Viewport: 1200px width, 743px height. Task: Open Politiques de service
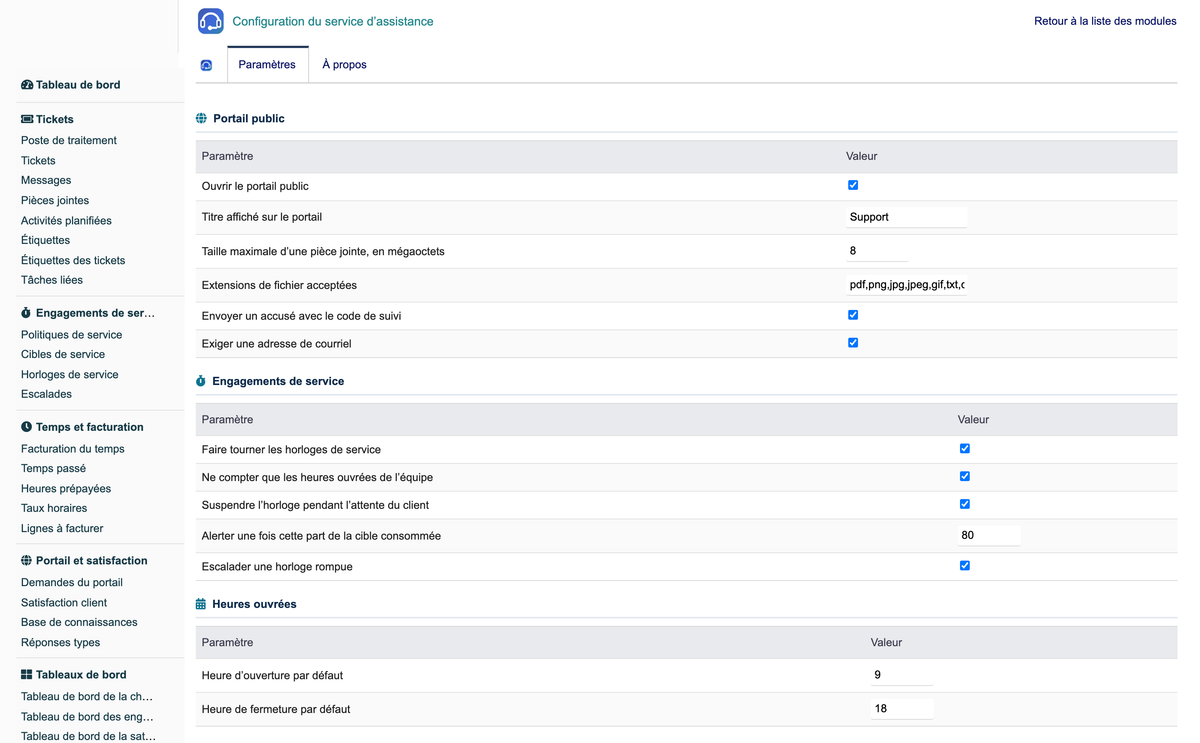click(71, 335)
